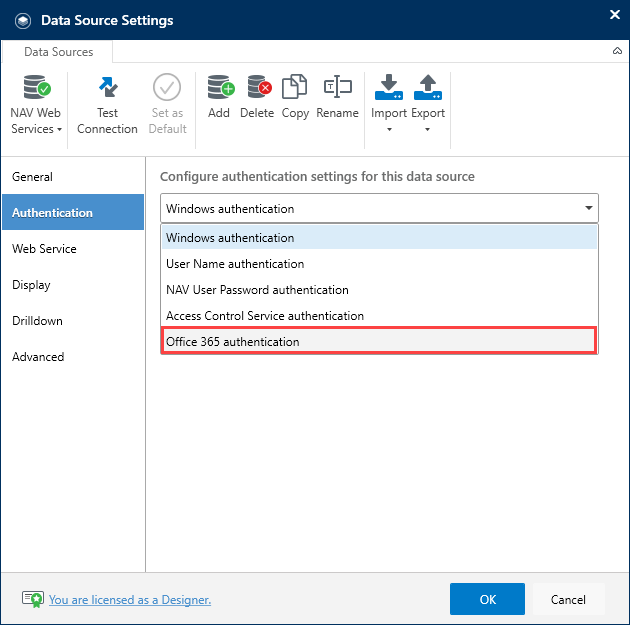The width and height of the screenshot is (630, 625).
Task: Select Office 365 authentication
Action: point(379,341)
